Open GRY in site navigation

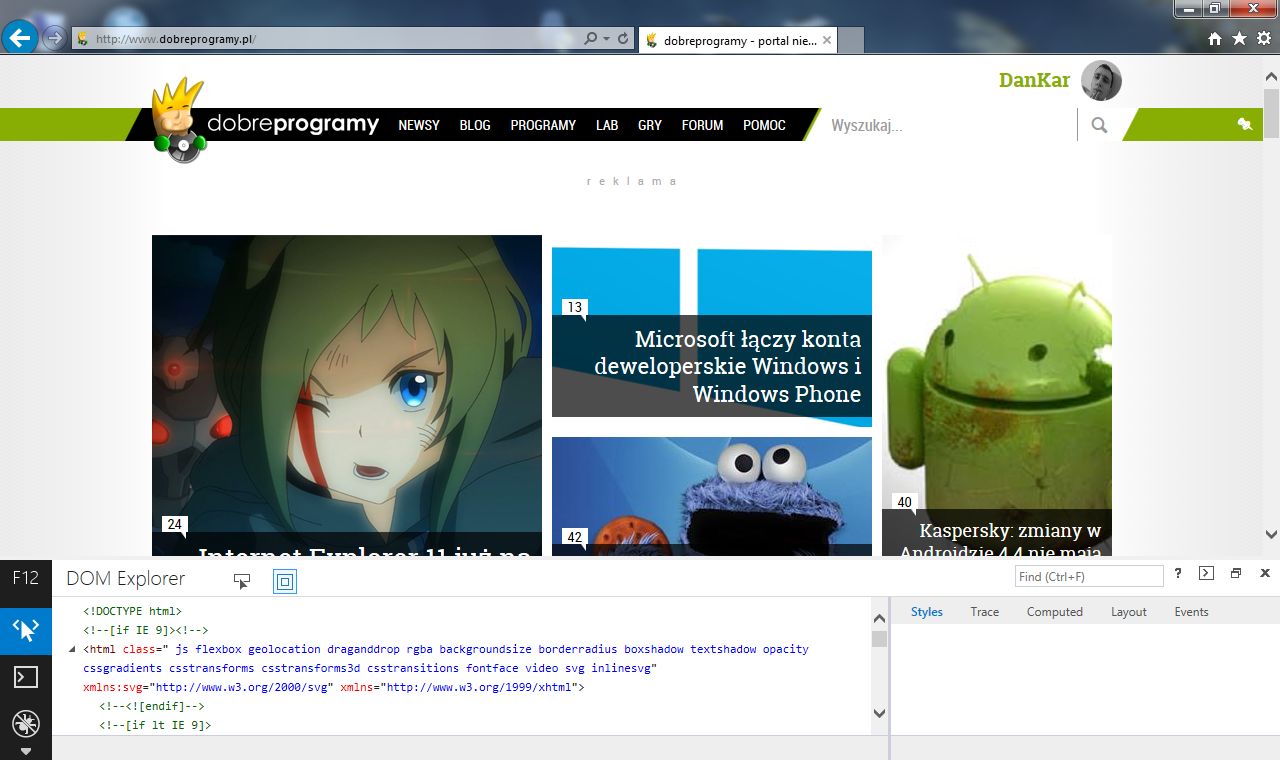650,125
